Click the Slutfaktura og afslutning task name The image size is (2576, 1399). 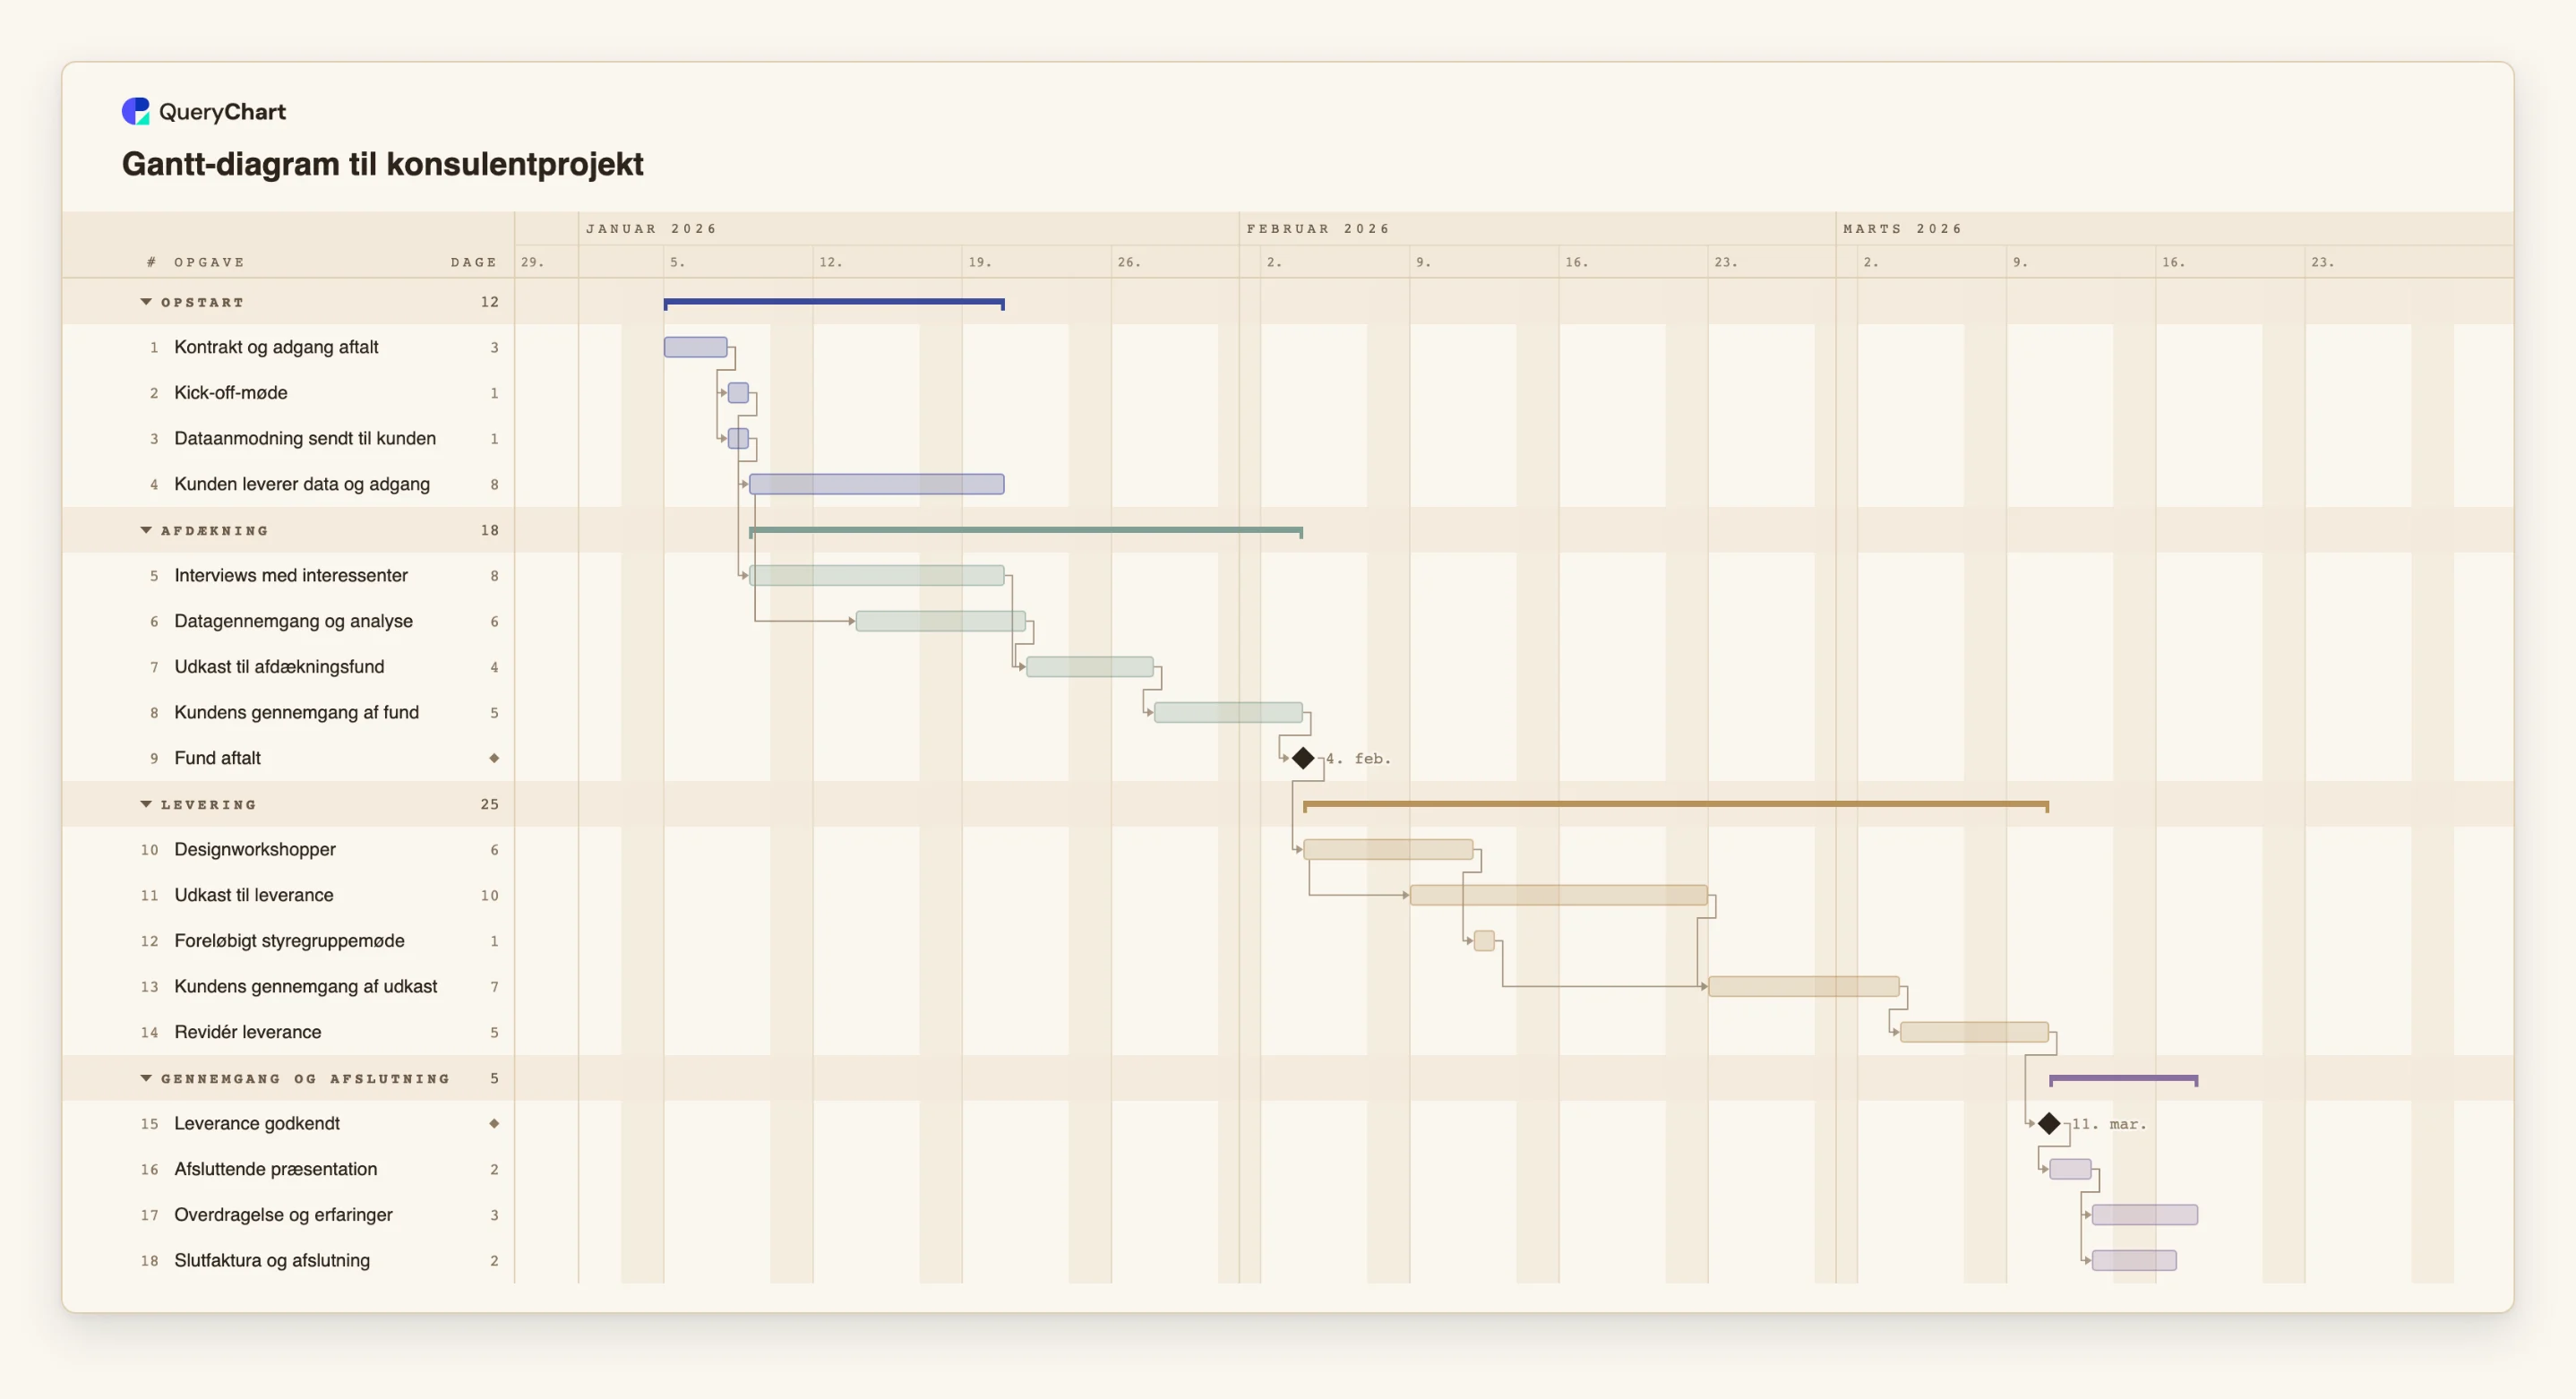(272, 1260)
